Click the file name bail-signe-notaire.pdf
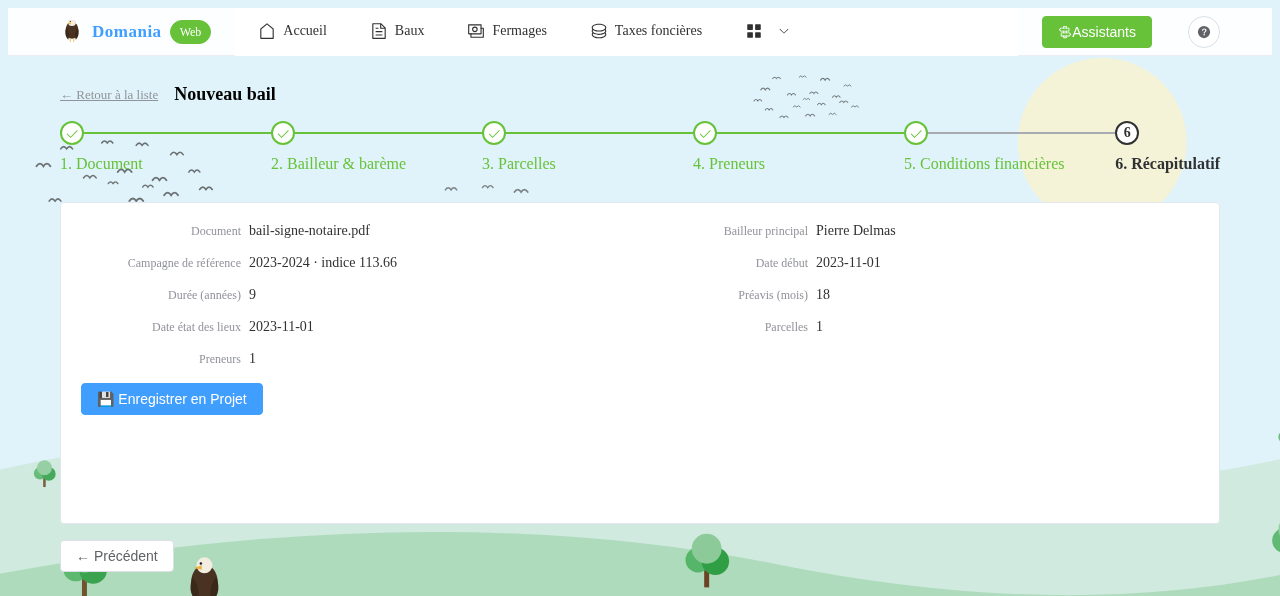This screenshot has width=1280, height=596. 309,231
